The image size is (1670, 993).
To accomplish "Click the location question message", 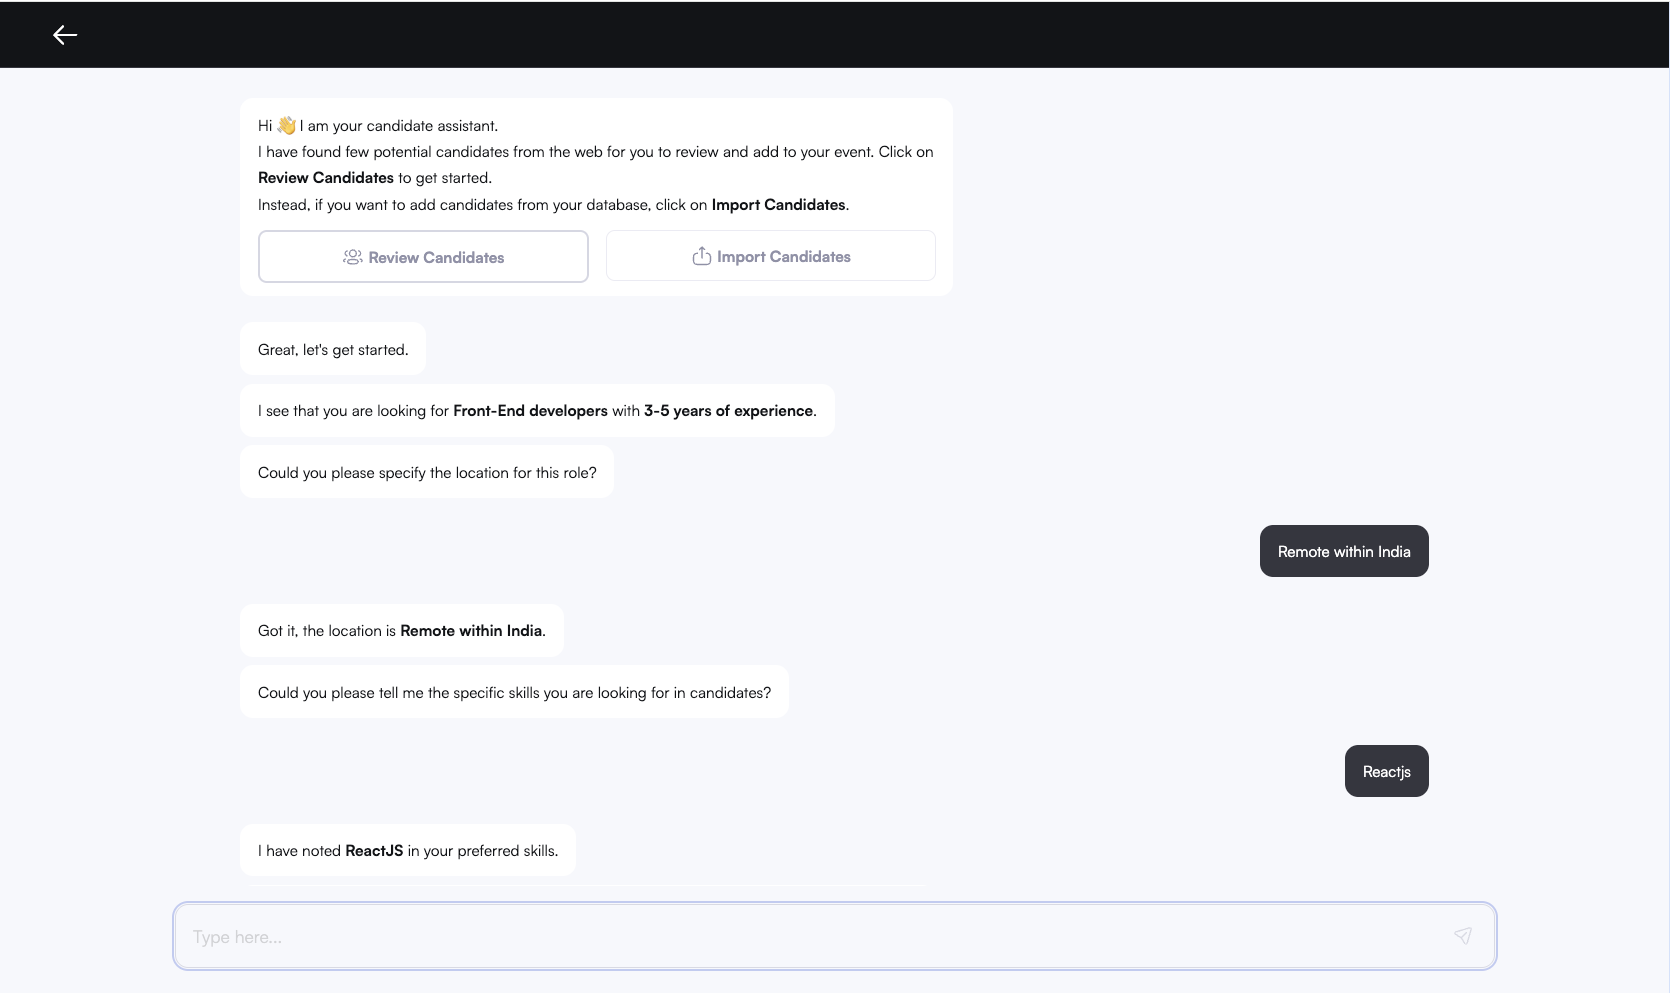I will pos(427,472).
